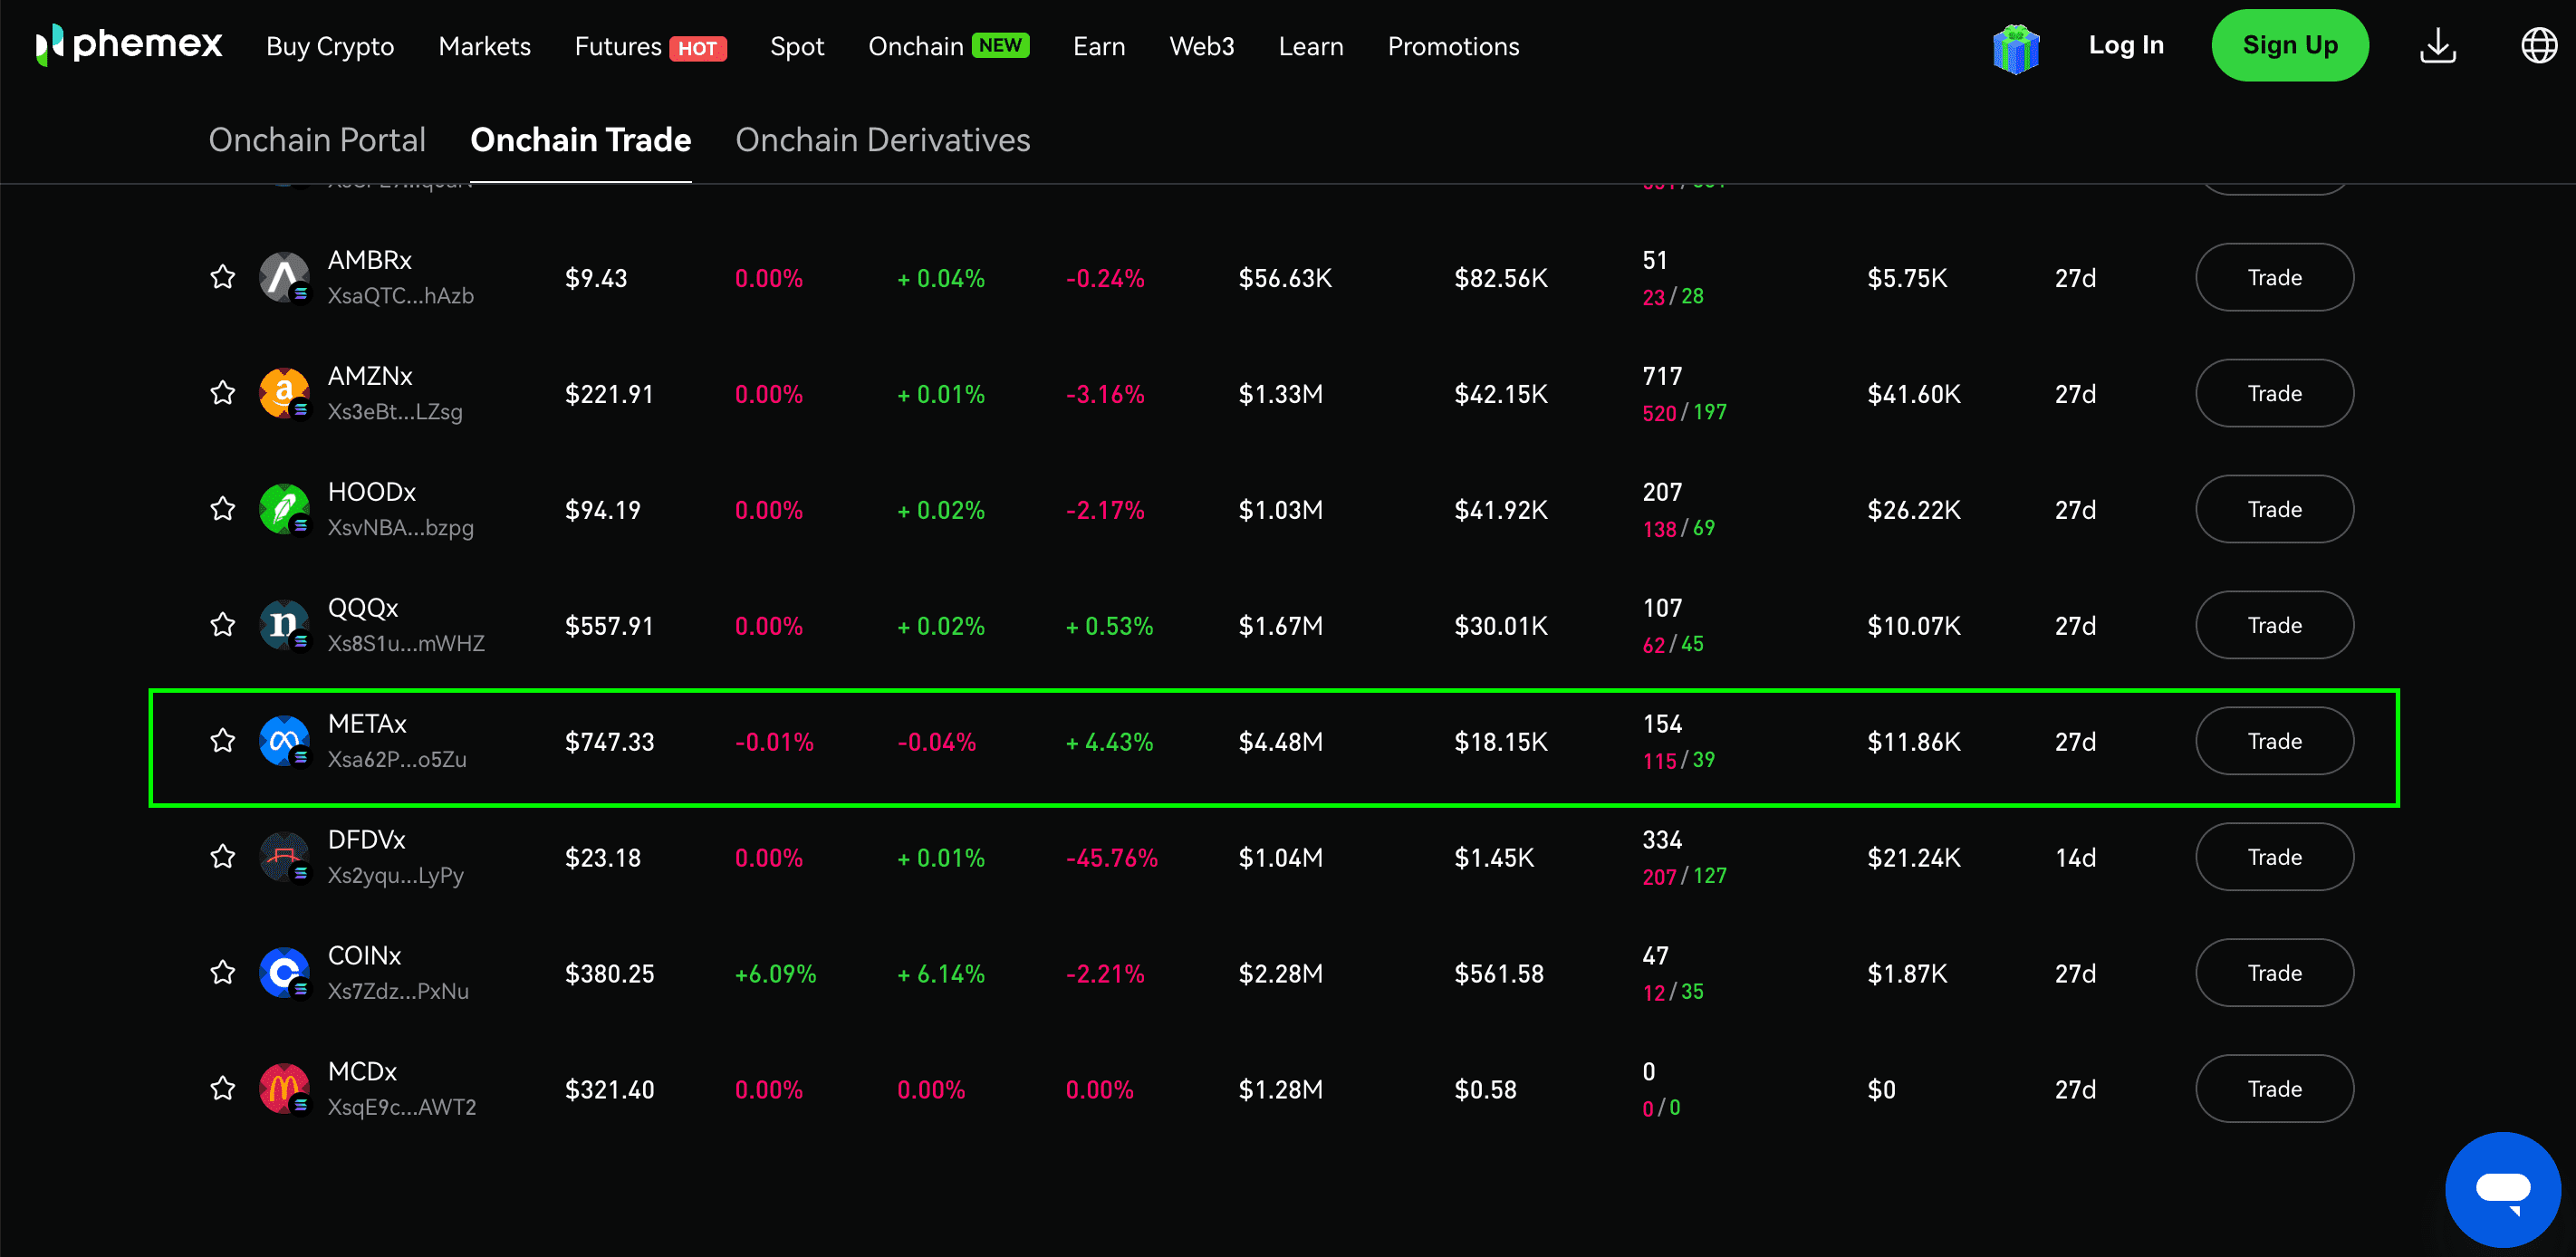This screenshot has height=1257, width=2576.
Task: Click the COINx +6.09% change value
Action: (x=775, y=974)
